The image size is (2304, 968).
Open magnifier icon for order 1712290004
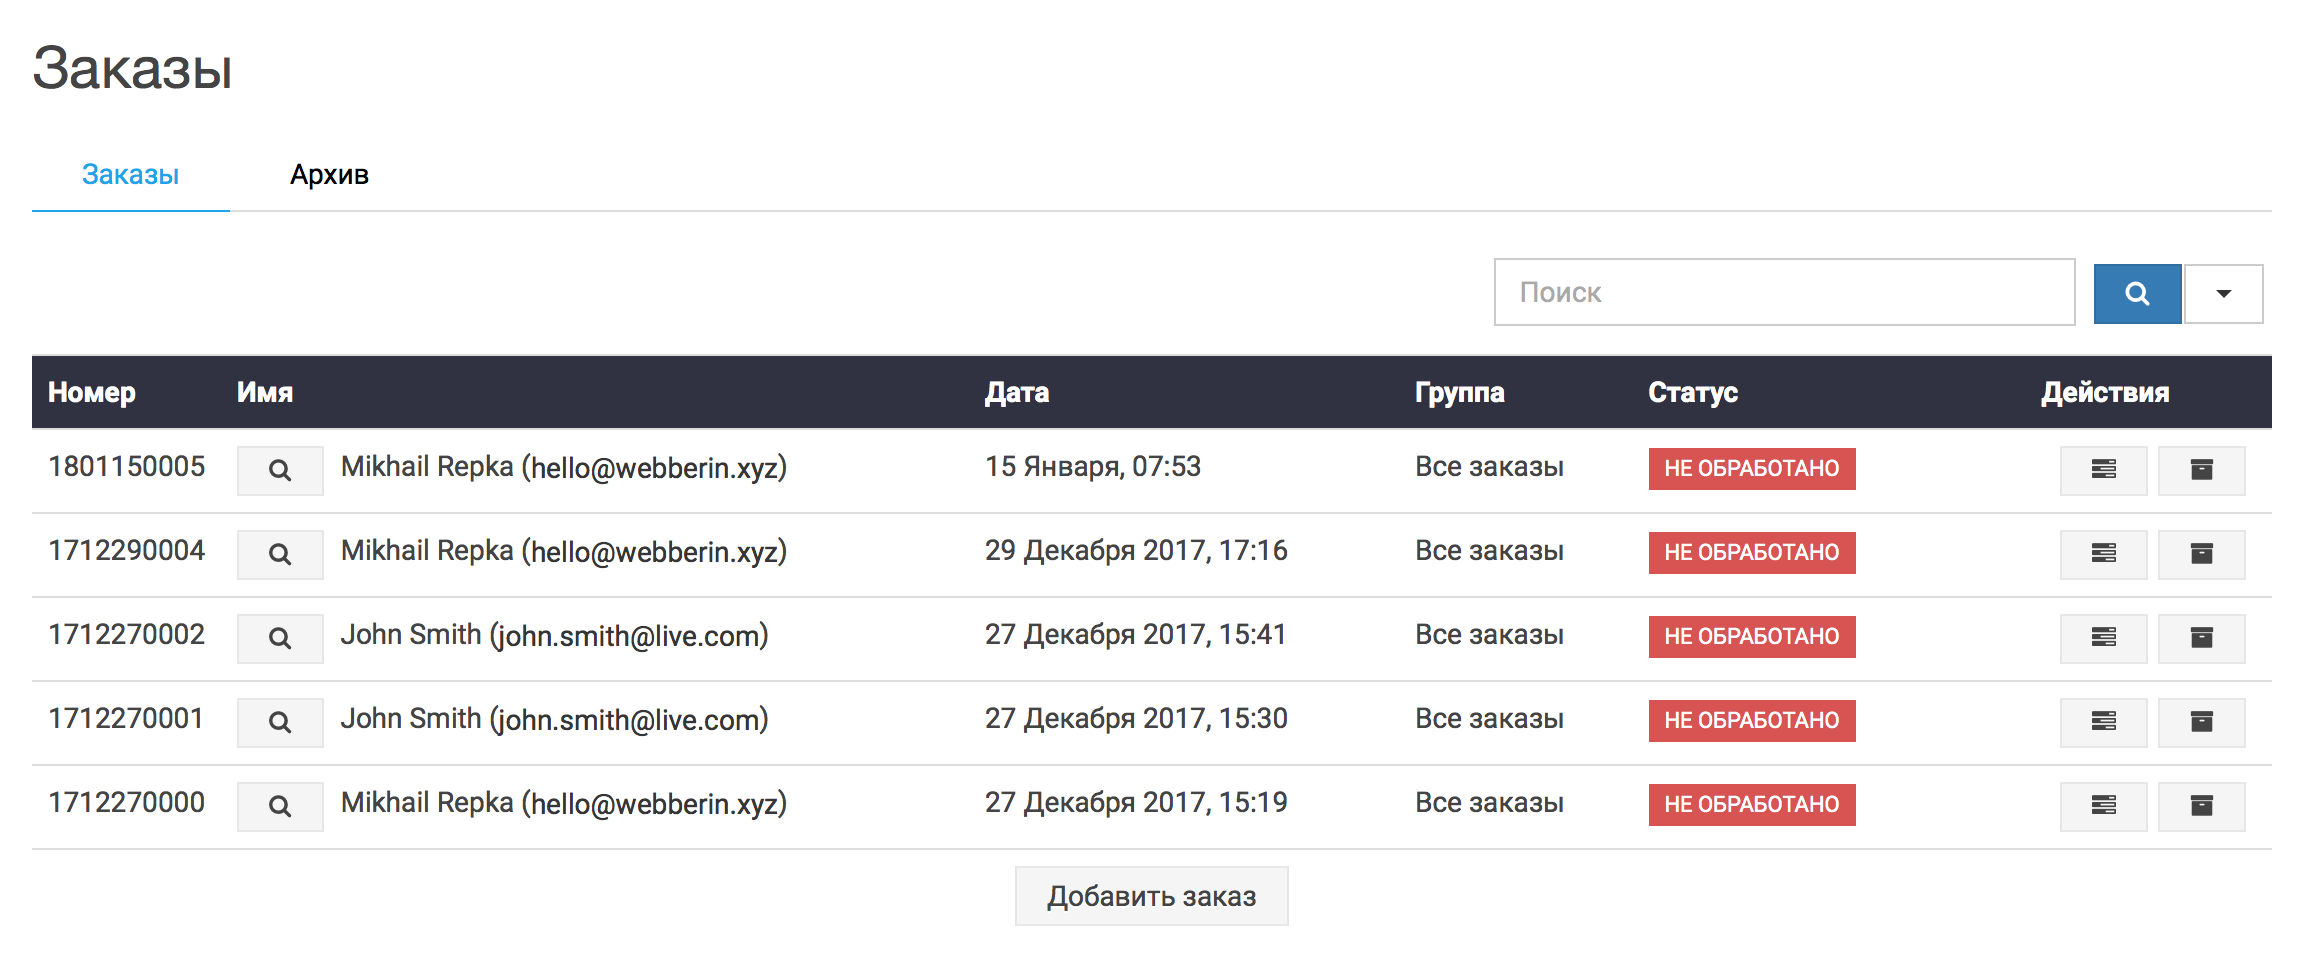click(280, 554)
